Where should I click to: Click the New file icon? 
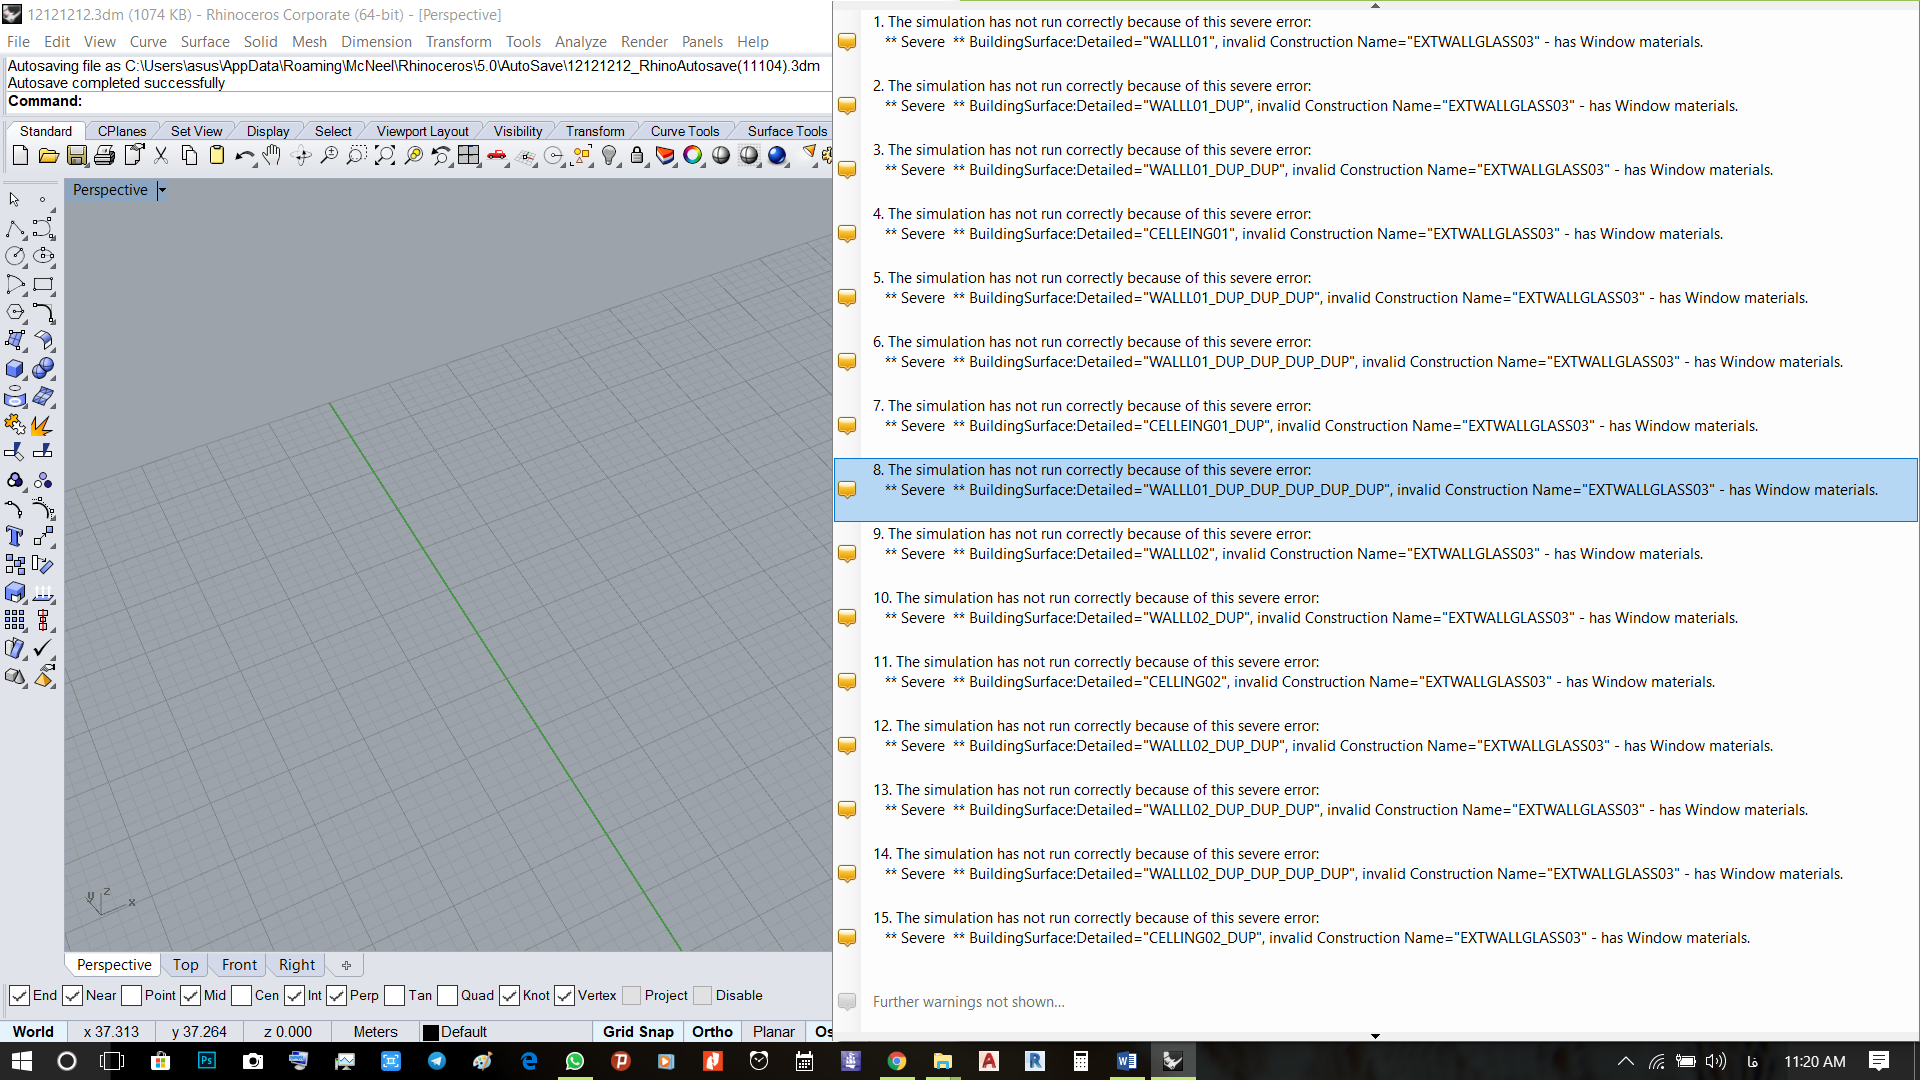point(20,155)
